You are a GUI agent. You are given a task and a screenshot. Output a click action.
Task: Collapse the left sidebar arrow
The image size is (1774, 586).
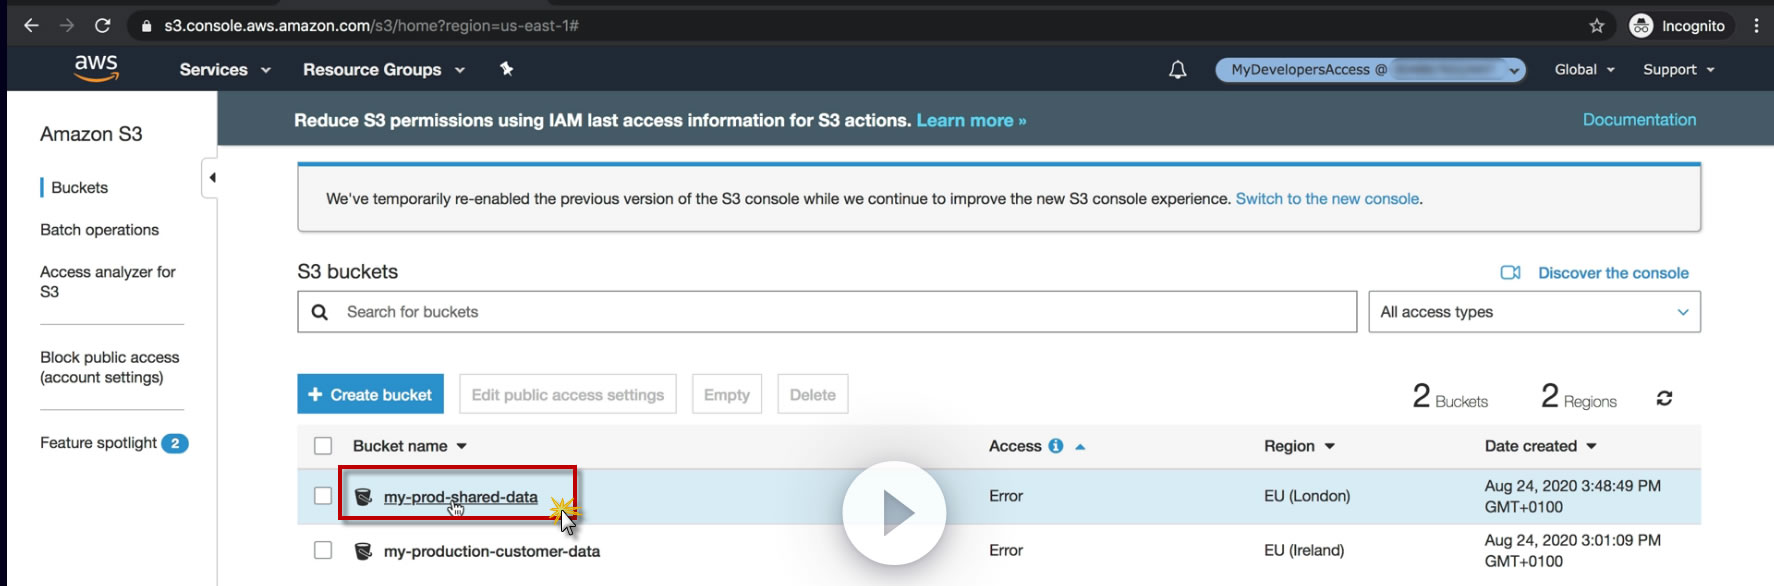click(211, 178)
